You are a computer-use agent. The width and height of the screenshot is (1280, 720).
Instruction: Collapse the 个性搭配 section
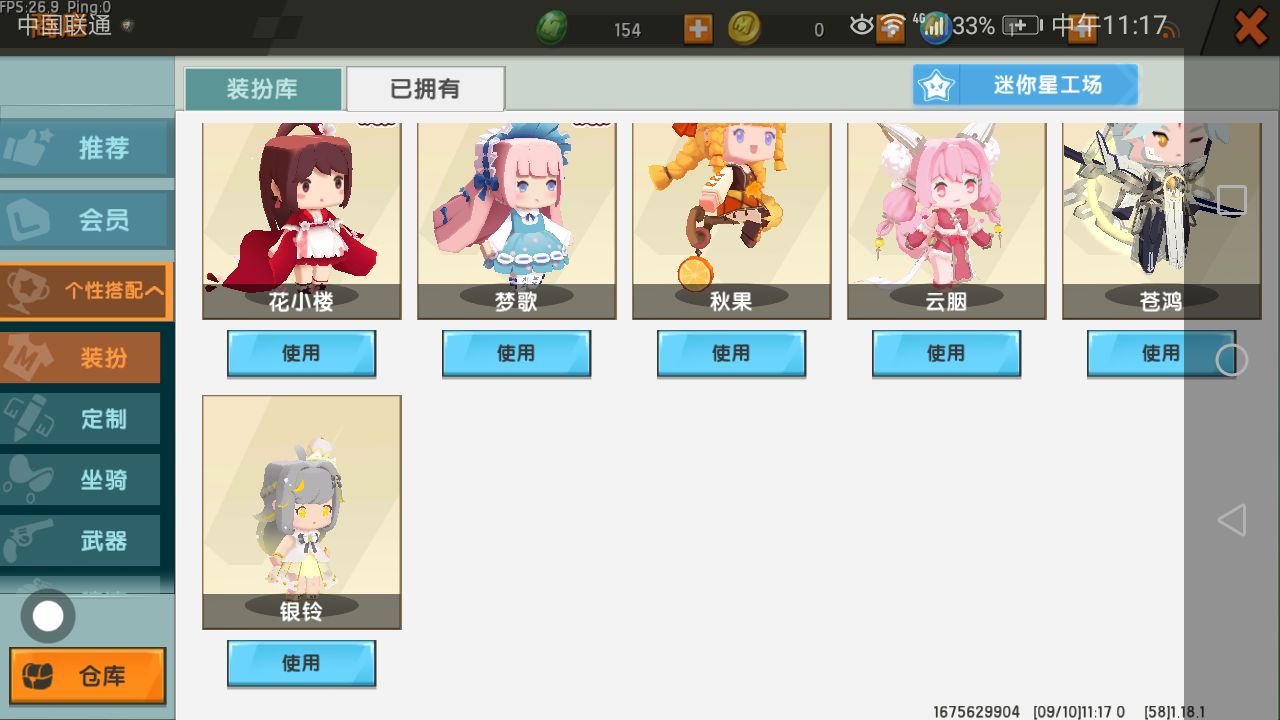pyautogui.click(x=86, y=291)
